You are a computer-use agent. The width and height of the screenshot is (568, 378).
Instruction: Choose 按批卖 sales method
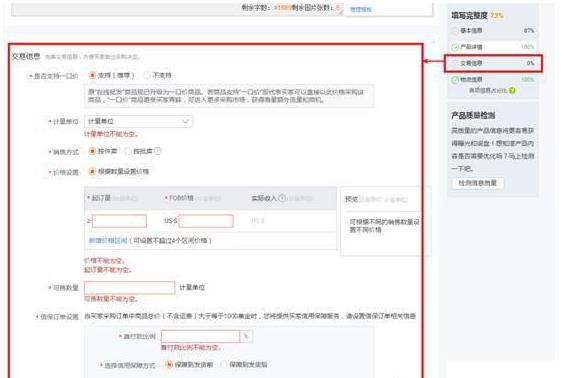pos(128,151)
